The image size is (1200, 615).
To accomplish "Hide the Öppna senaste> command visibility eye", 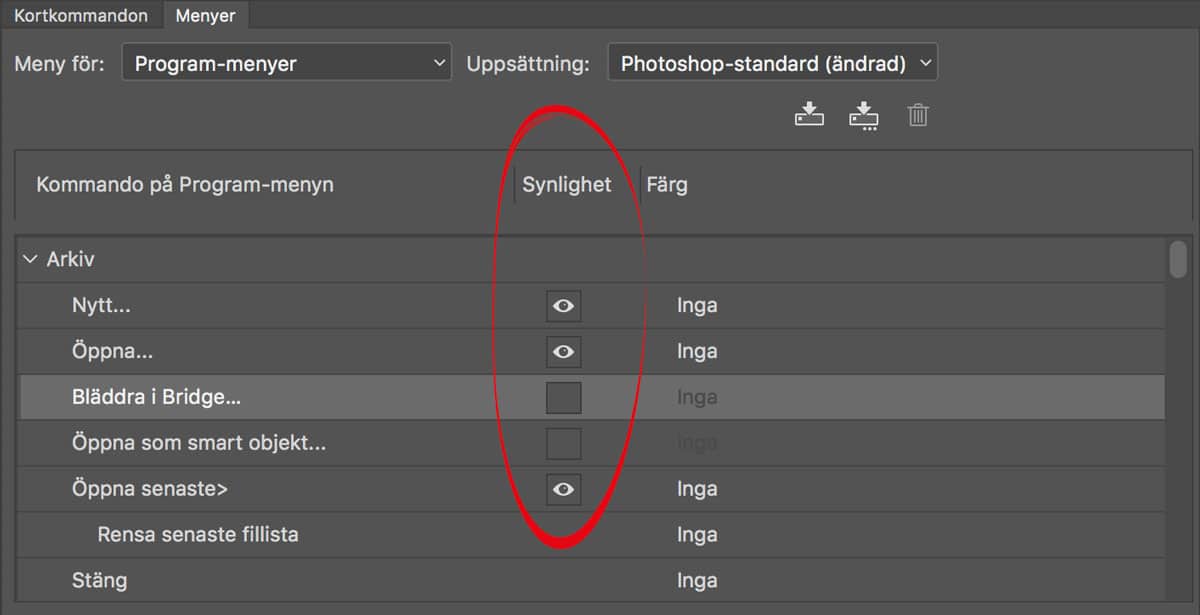I will click(x=564, y=489).
